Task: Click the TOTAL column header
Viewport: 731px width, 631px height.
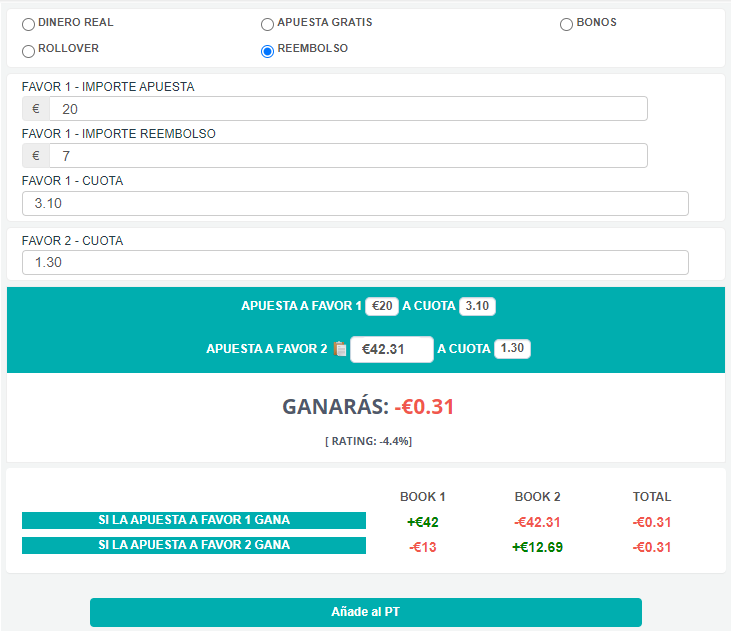Action: 652,497
